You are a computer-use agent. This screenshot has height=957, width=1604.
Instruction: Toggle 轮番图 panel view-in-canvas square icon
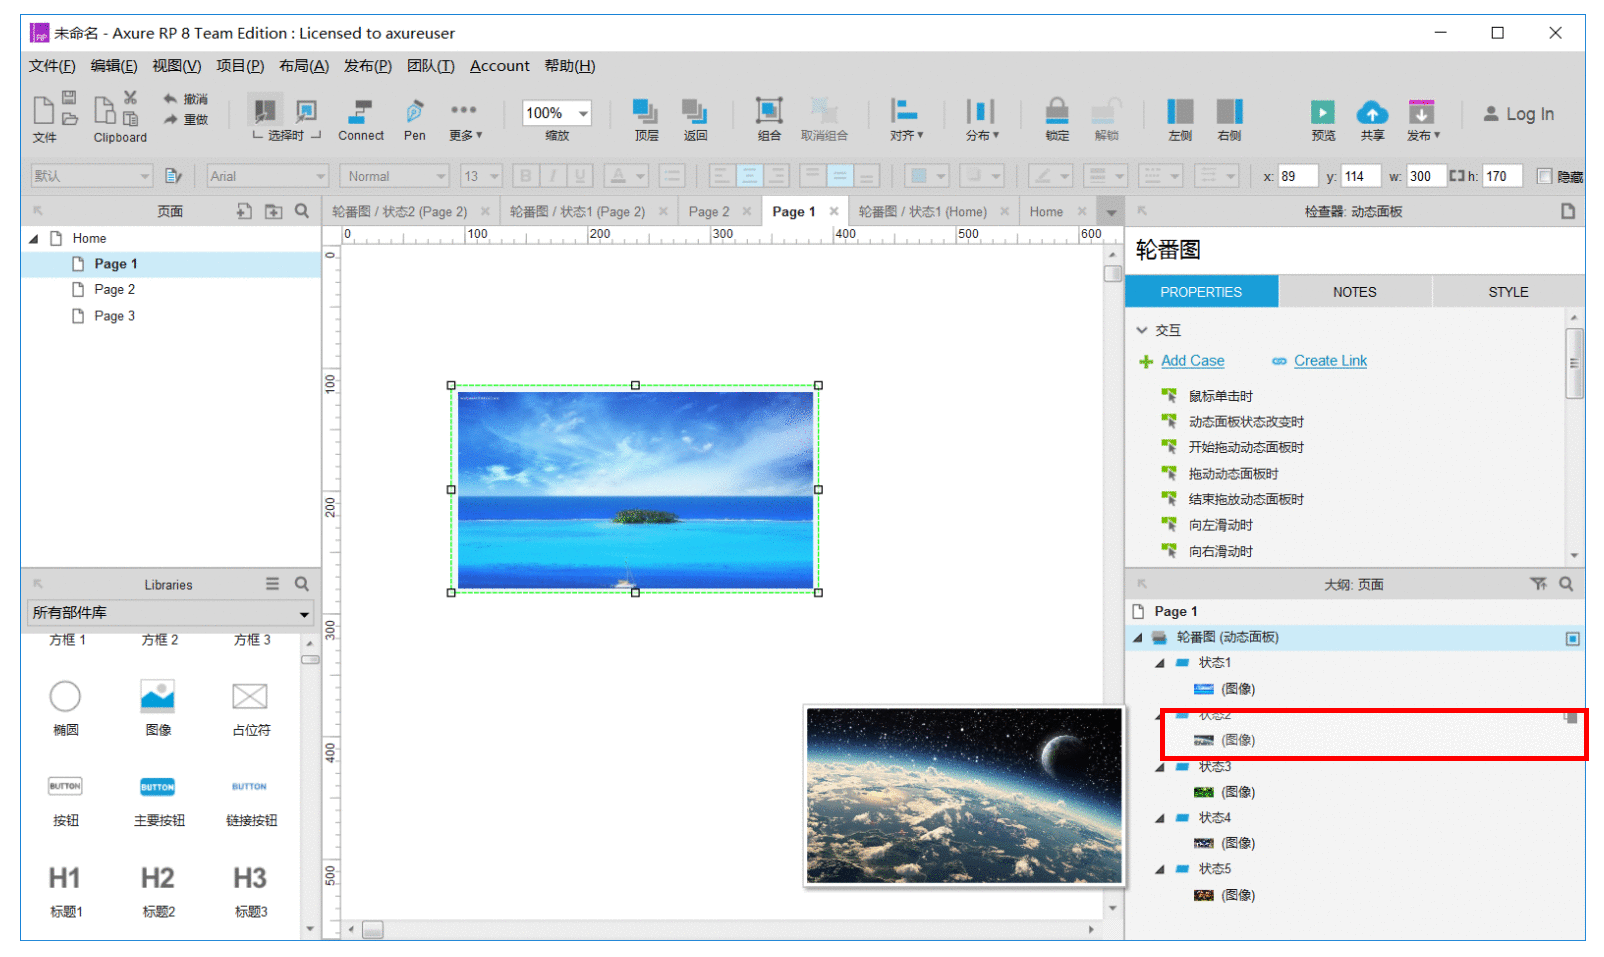[x=1572, y=638]
